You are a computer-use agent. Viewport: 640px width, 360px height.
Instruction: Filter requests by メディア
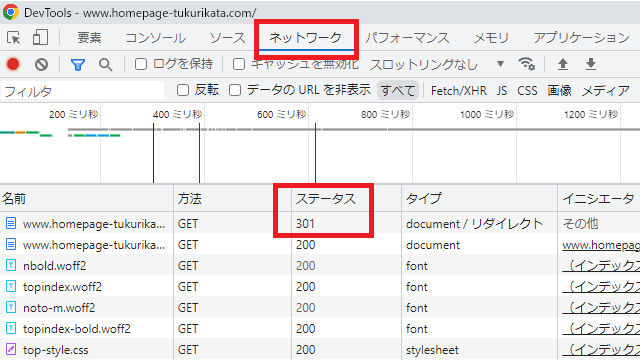coord(606,91)
